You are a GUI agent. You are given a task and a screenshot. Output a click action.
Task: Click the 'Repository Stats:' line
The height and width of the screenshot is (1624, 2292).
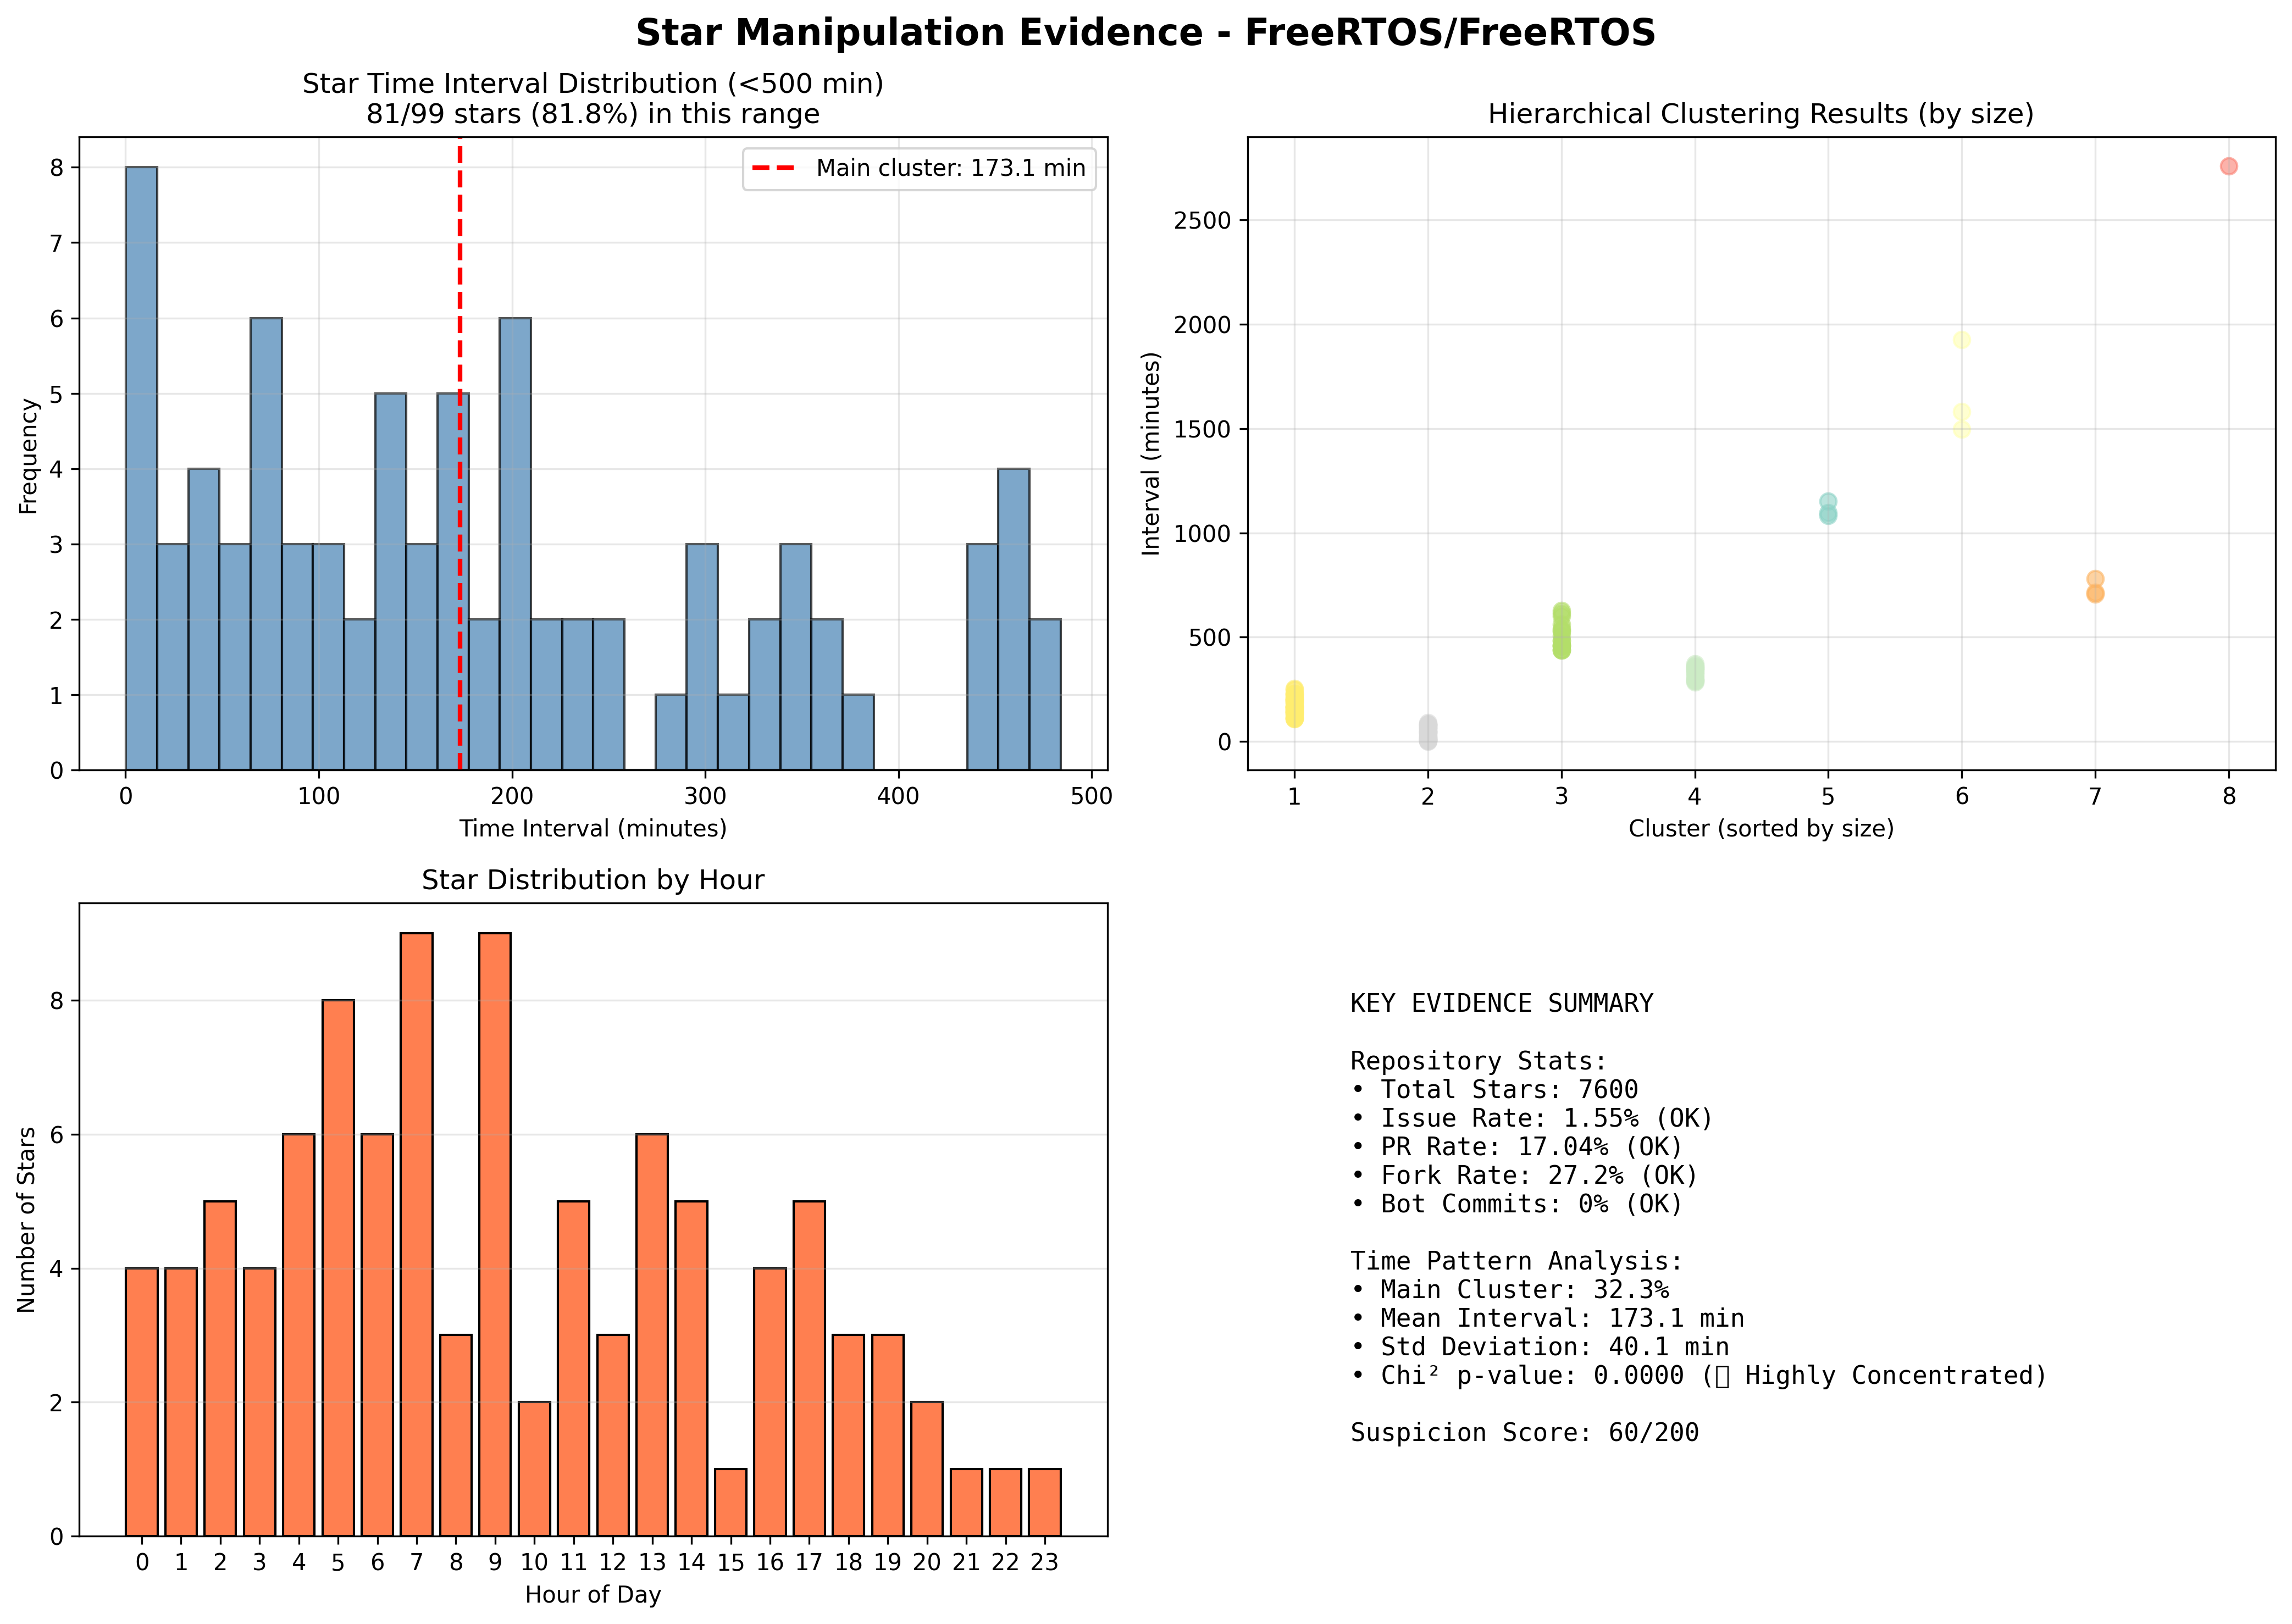[x=1478, y=1061]
